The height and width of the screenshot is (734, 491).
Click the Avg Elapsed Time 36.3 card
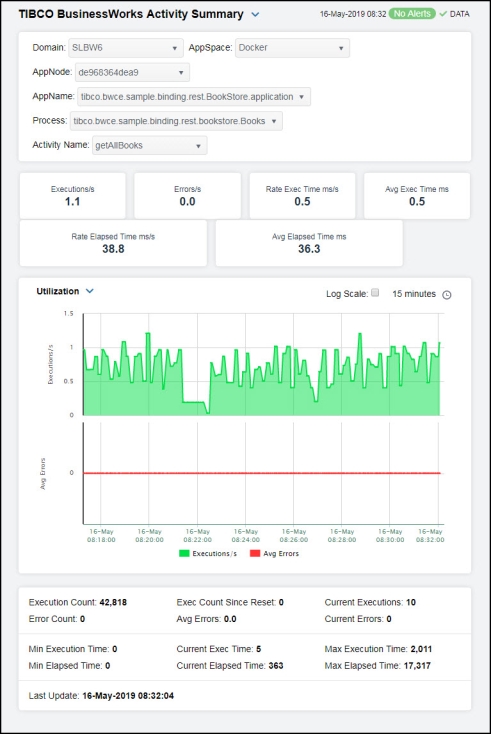[x=309, y=243]
